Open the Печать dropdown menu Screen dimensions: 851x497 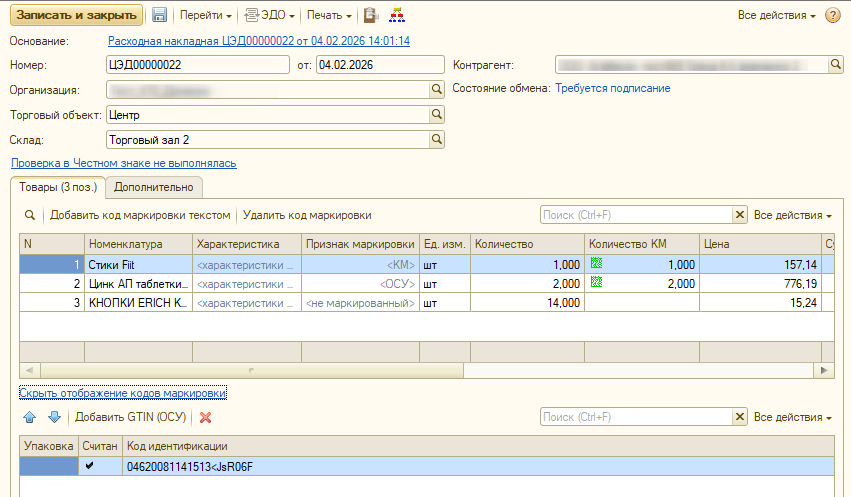click(329, 16)
